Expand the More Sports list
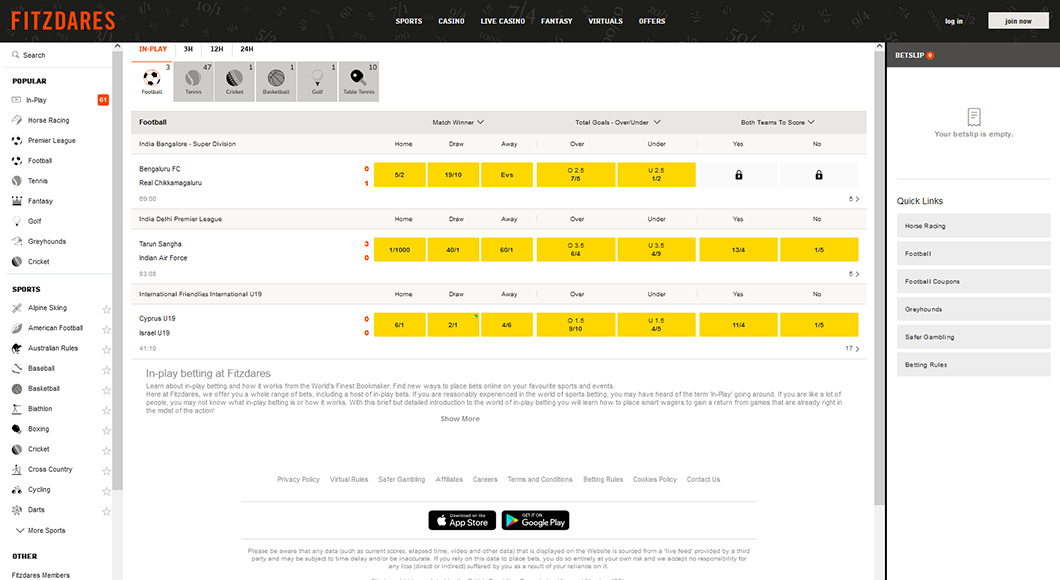The height and width of the screenshot is (580, 1060). coord(41,531)
